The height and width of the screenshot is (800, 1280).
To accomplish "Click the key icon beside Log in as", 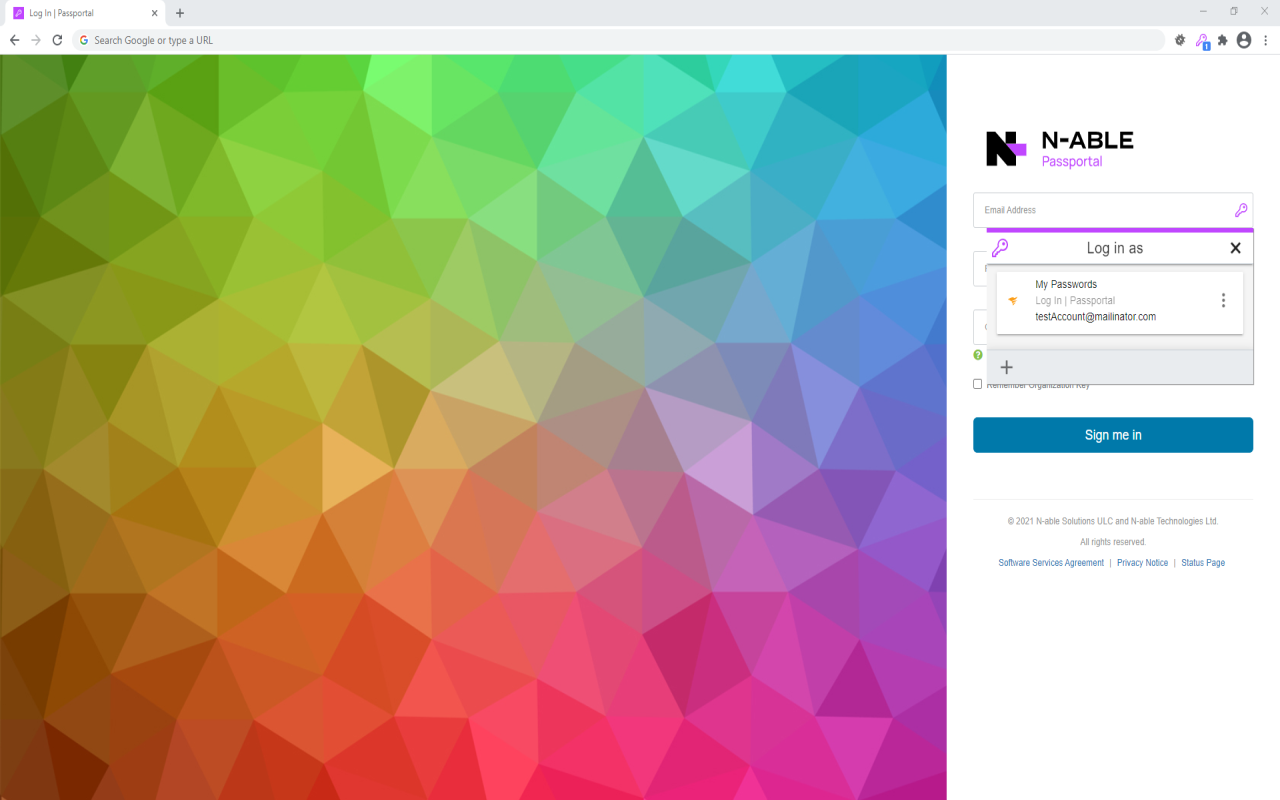I will (x=1001, y=247).
